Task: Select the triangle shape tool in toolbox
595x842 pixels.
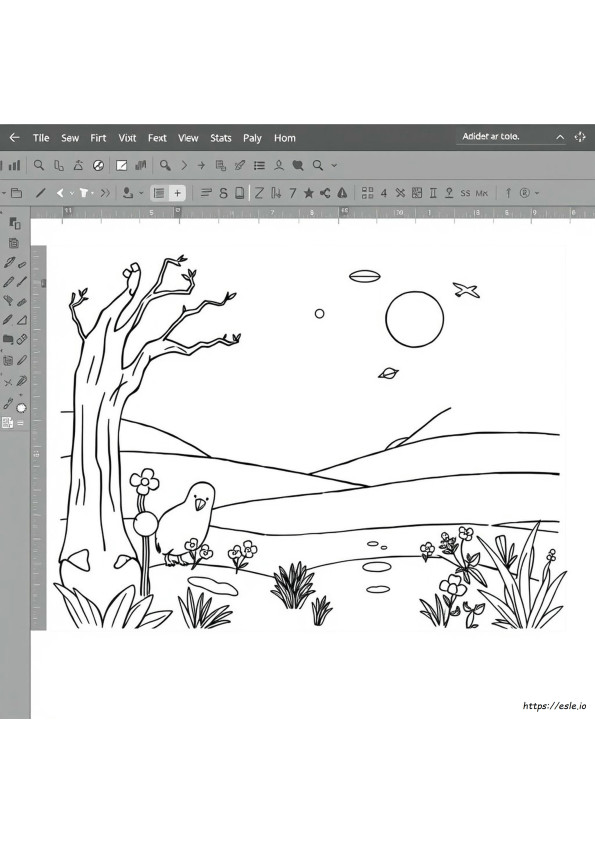Action: point(21,321)
